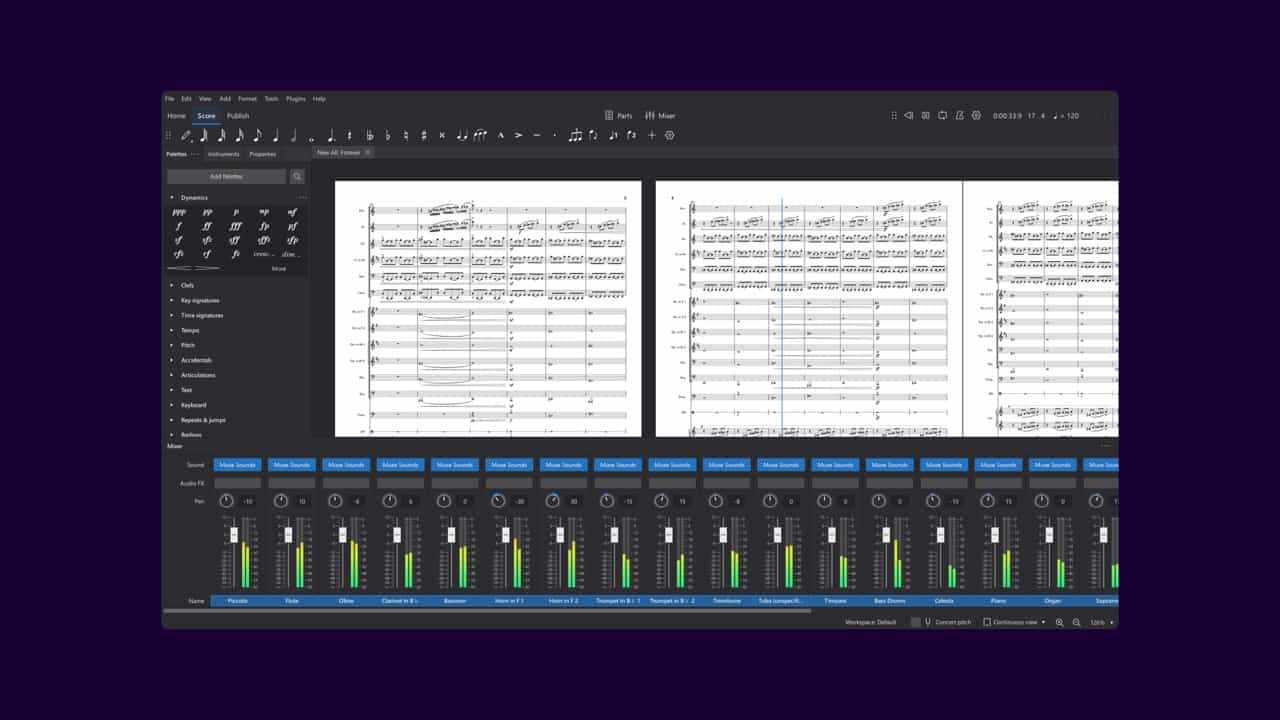Toggle the accent articulation marking
1280x720 pixels.
coord(518,135)
